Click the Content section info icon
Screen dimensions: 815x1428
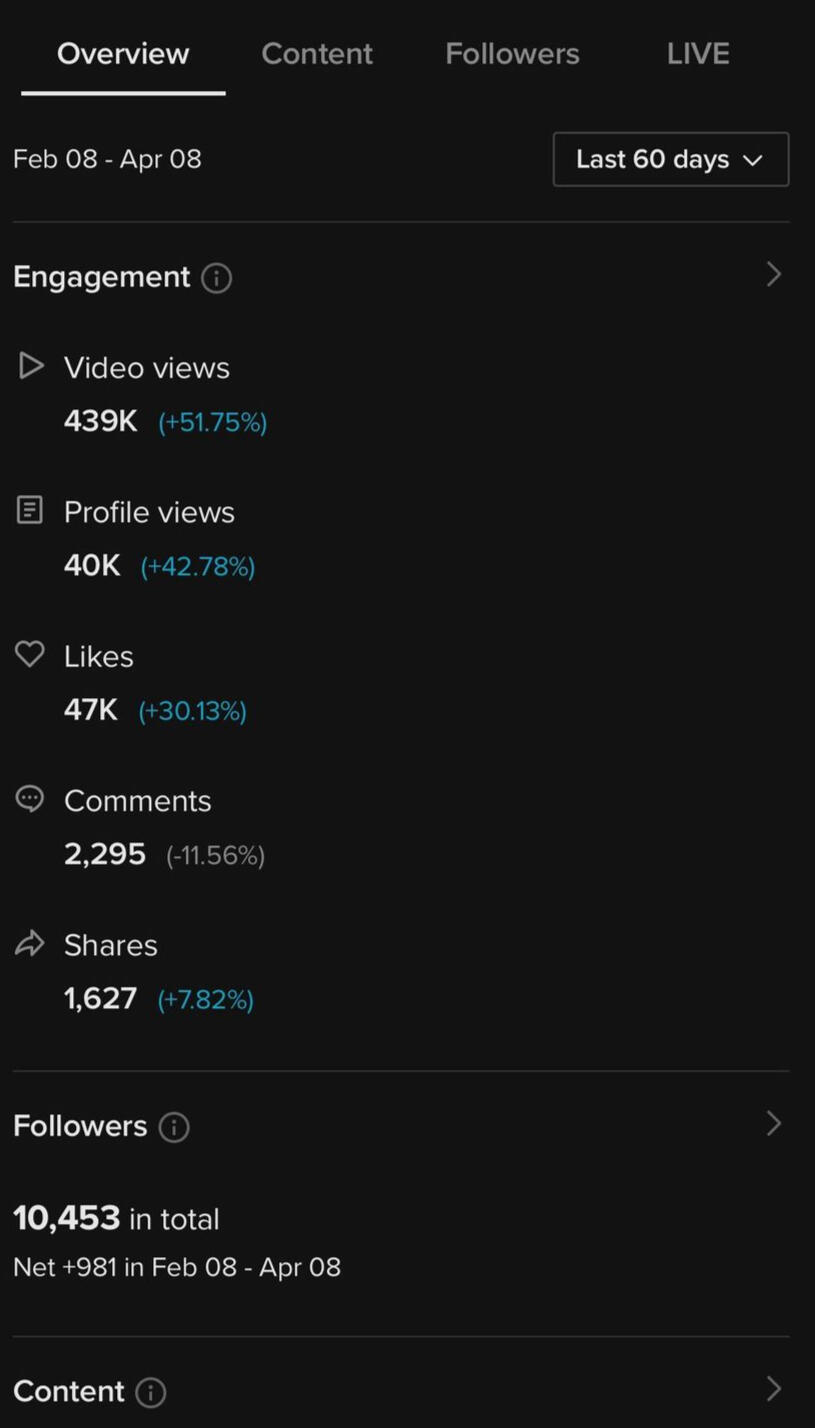[x=151, y=1392]
